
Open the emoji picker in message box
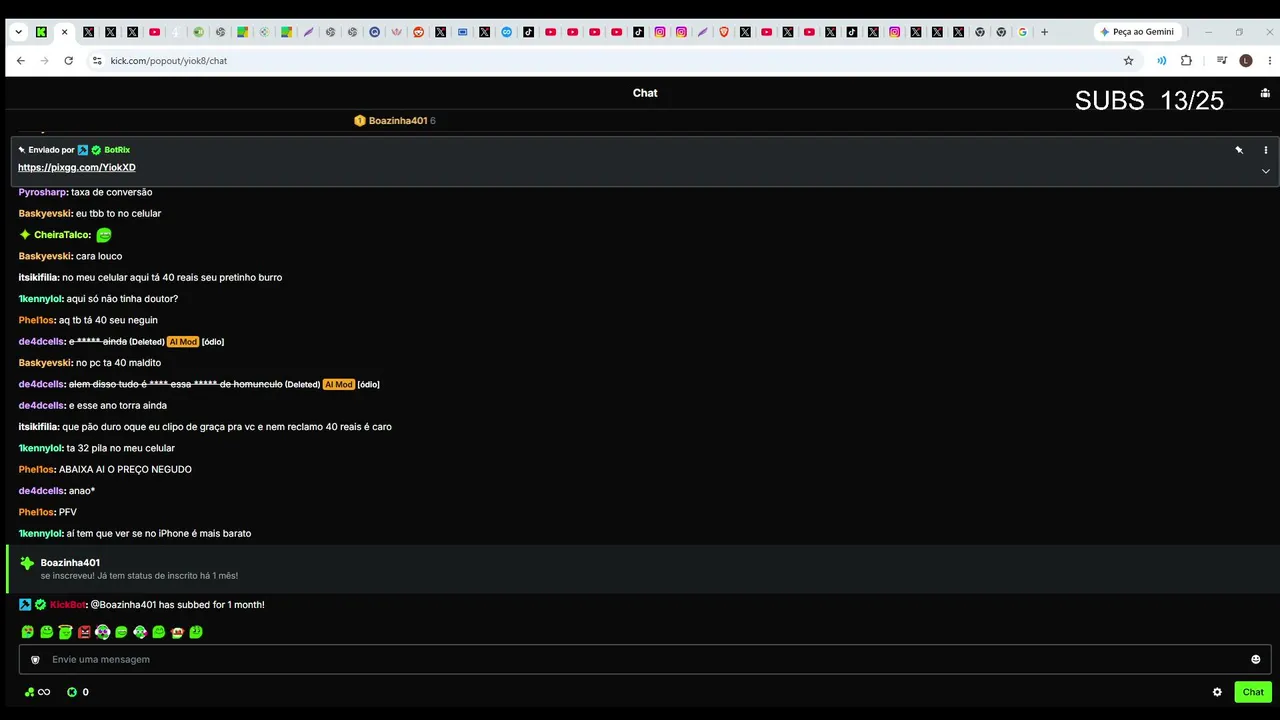(x=1256, y=659)
